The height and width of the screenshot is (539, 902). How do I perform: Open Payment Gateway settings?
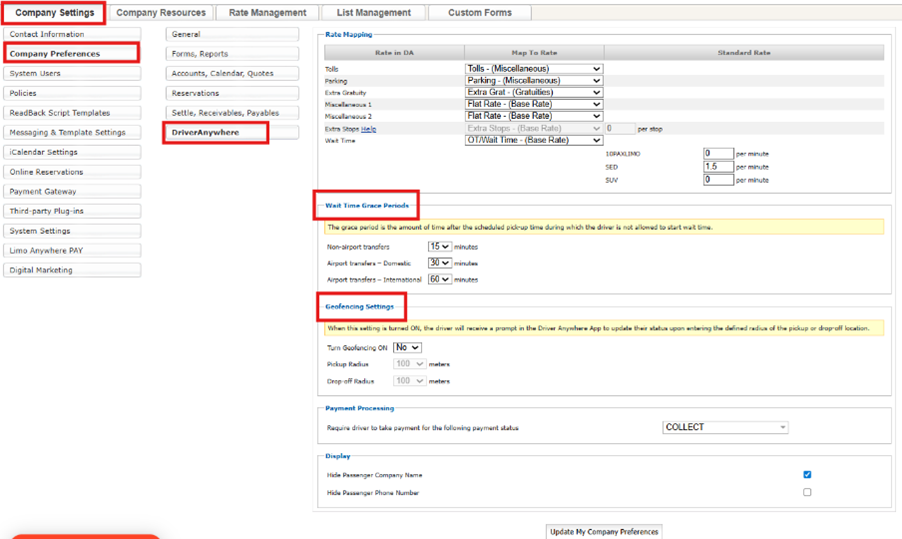[x=71, y=191]
